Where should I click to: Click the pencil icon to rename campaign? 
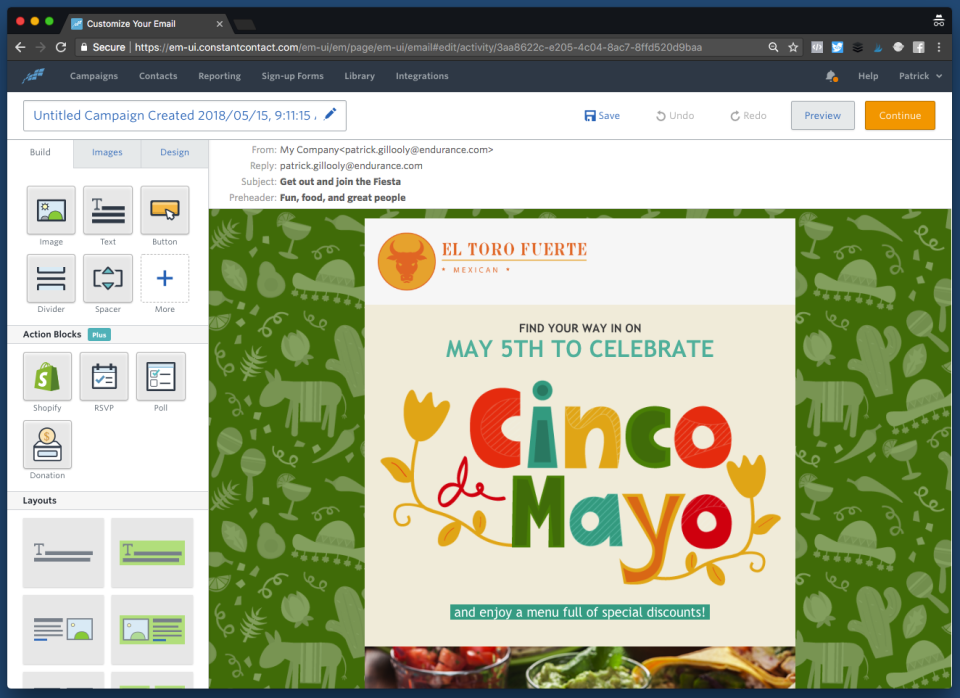pyautogui.click(x=331, y=115)
